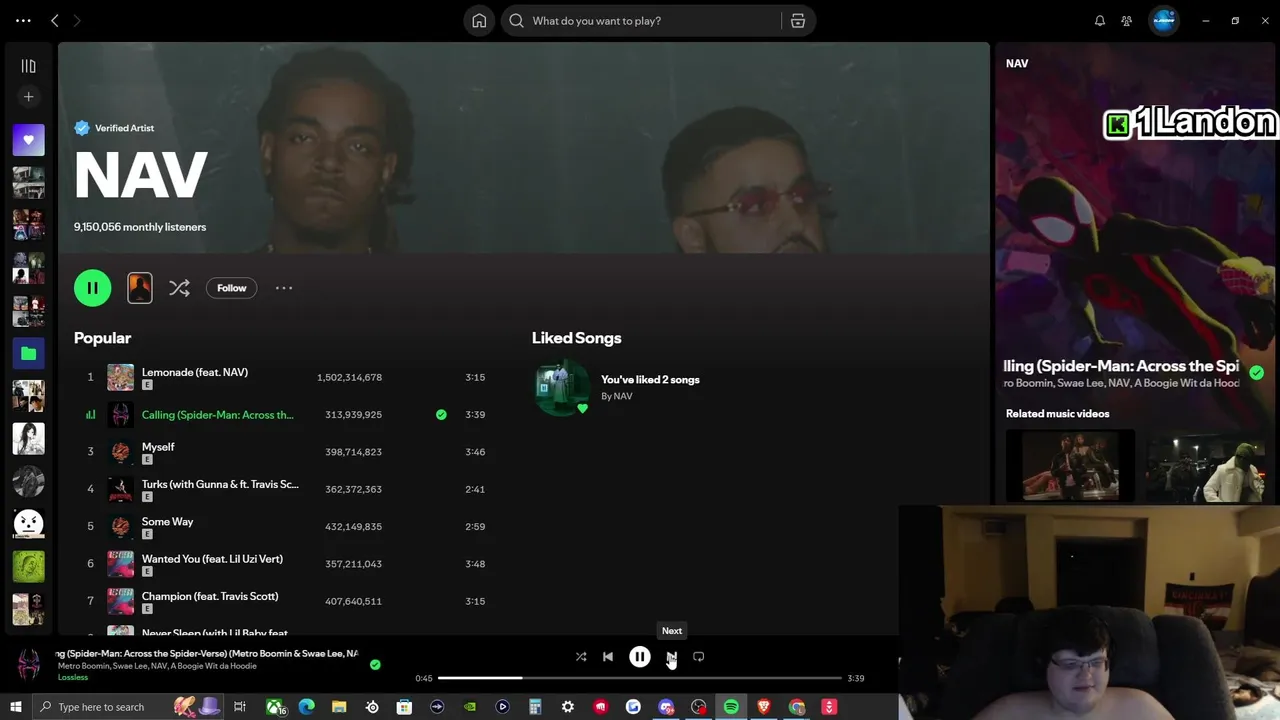The image size is (1280, 720).
Task: Pause the song in the player bar
Action: [640, 657]
